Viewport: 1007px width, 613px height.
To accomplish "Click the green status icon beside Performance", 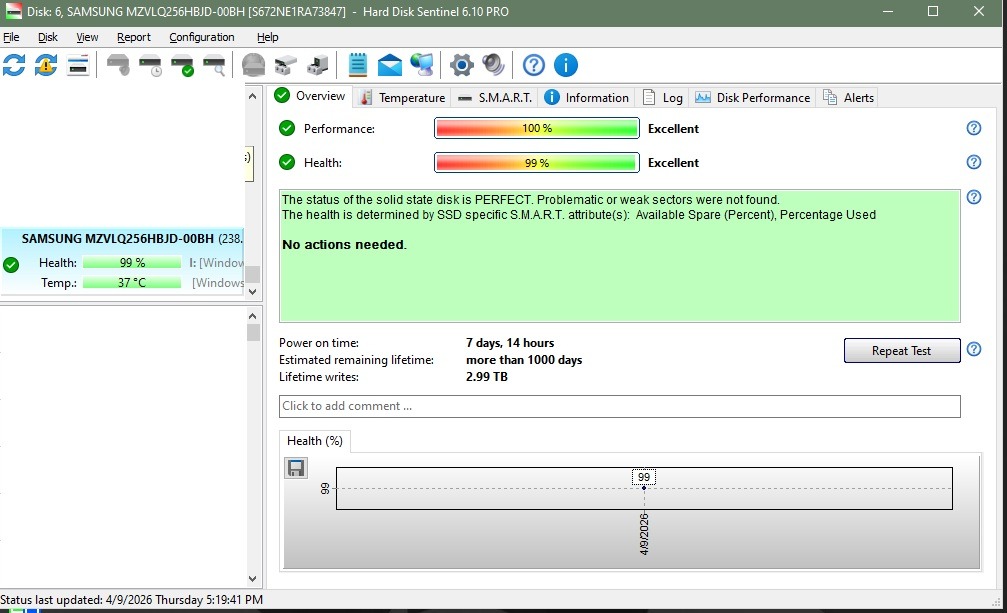I will [287, 128].
